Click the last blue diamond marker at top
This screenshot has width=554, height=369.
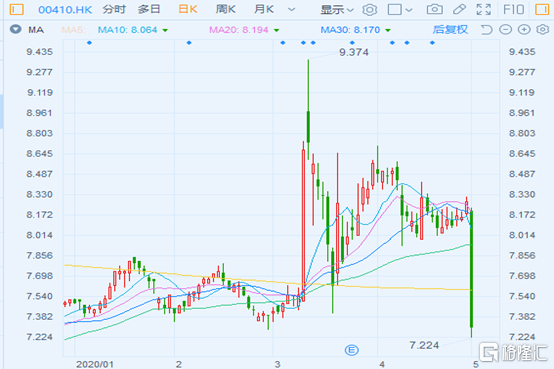pyautogui.click(x=432, y=43)
